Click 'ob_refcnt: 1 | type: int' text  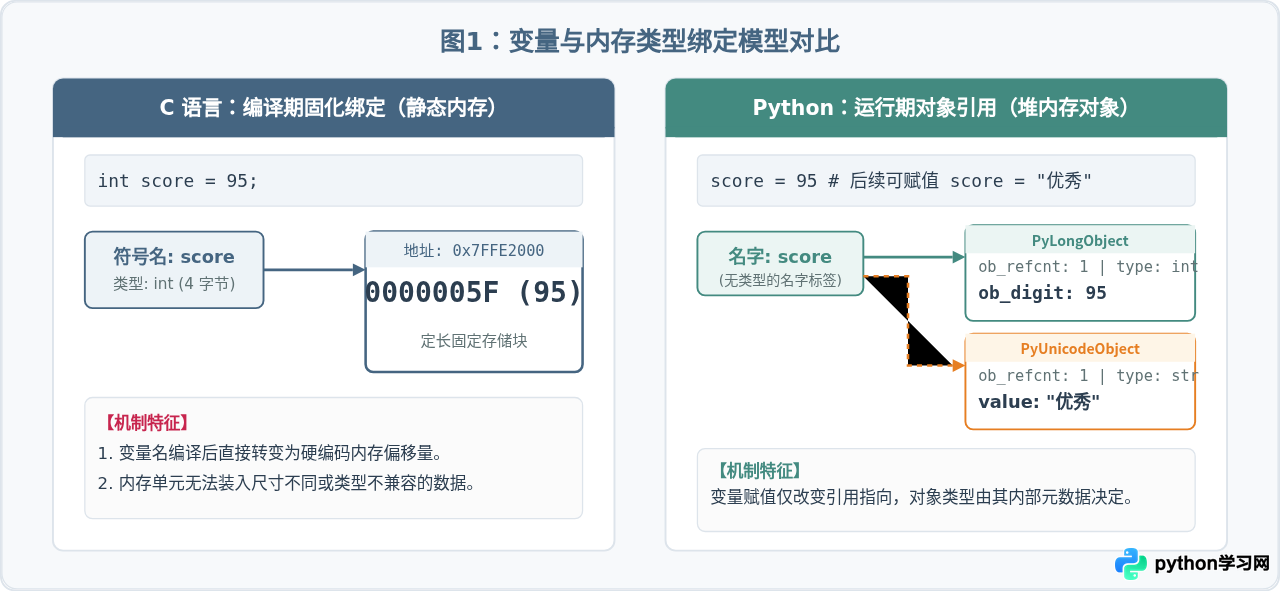[x=1088, y=267]
